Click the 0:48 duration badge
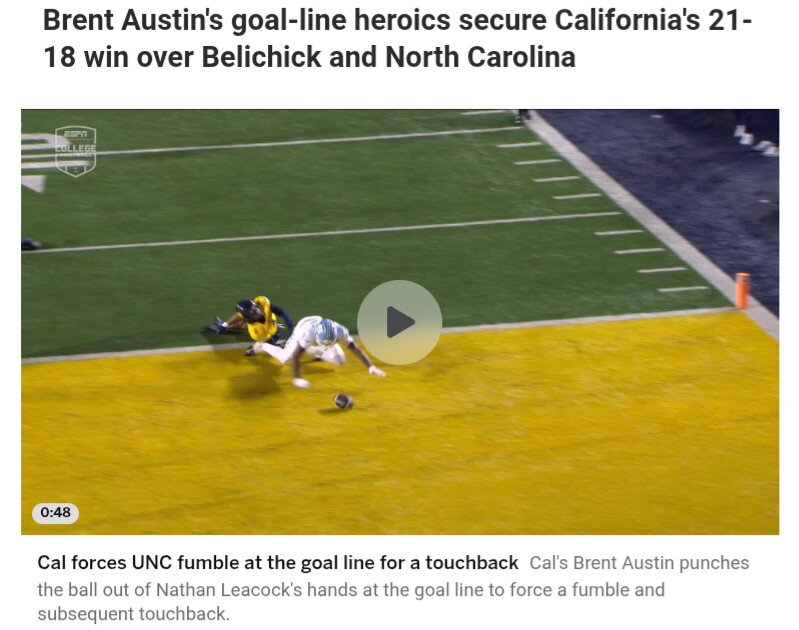The width and height of the screenshot is (799, 630). coord(56,512)
